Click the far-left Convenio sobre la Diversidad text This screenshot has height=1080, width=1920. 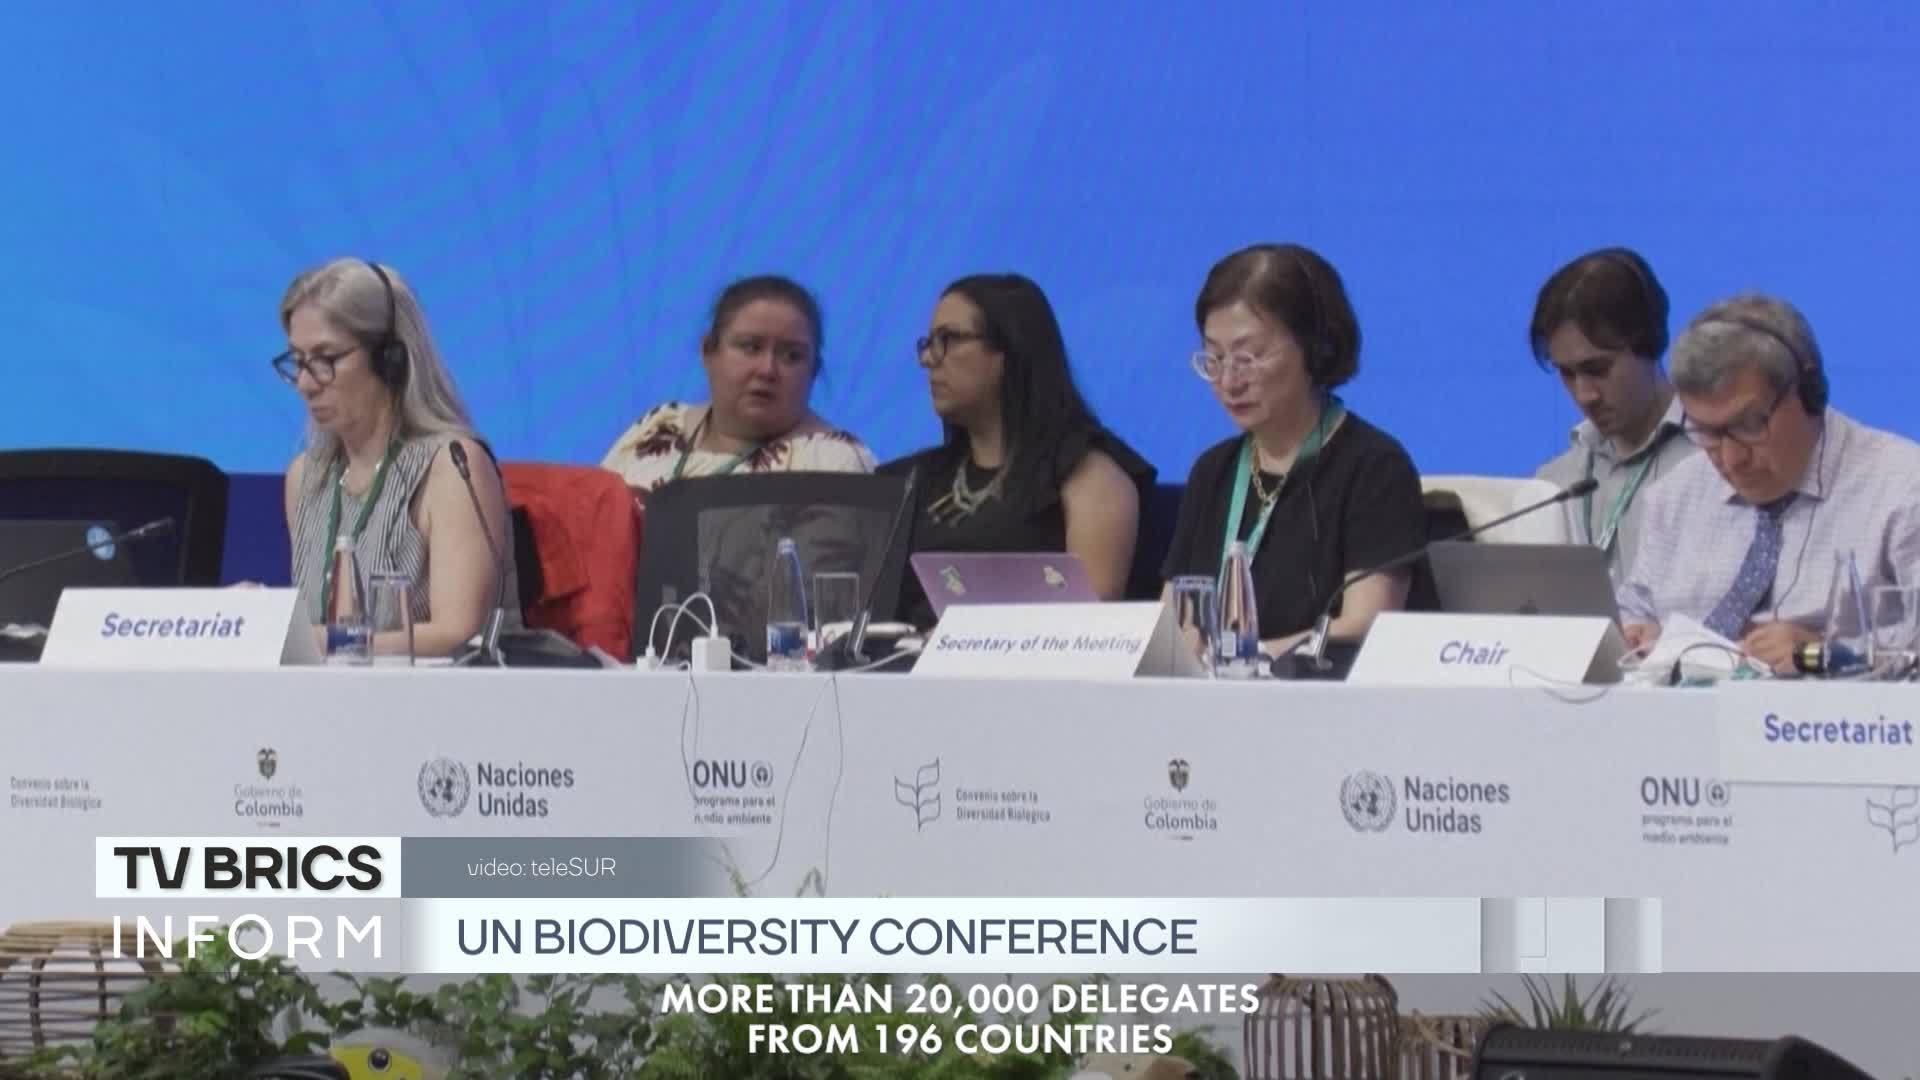(56, 792)
